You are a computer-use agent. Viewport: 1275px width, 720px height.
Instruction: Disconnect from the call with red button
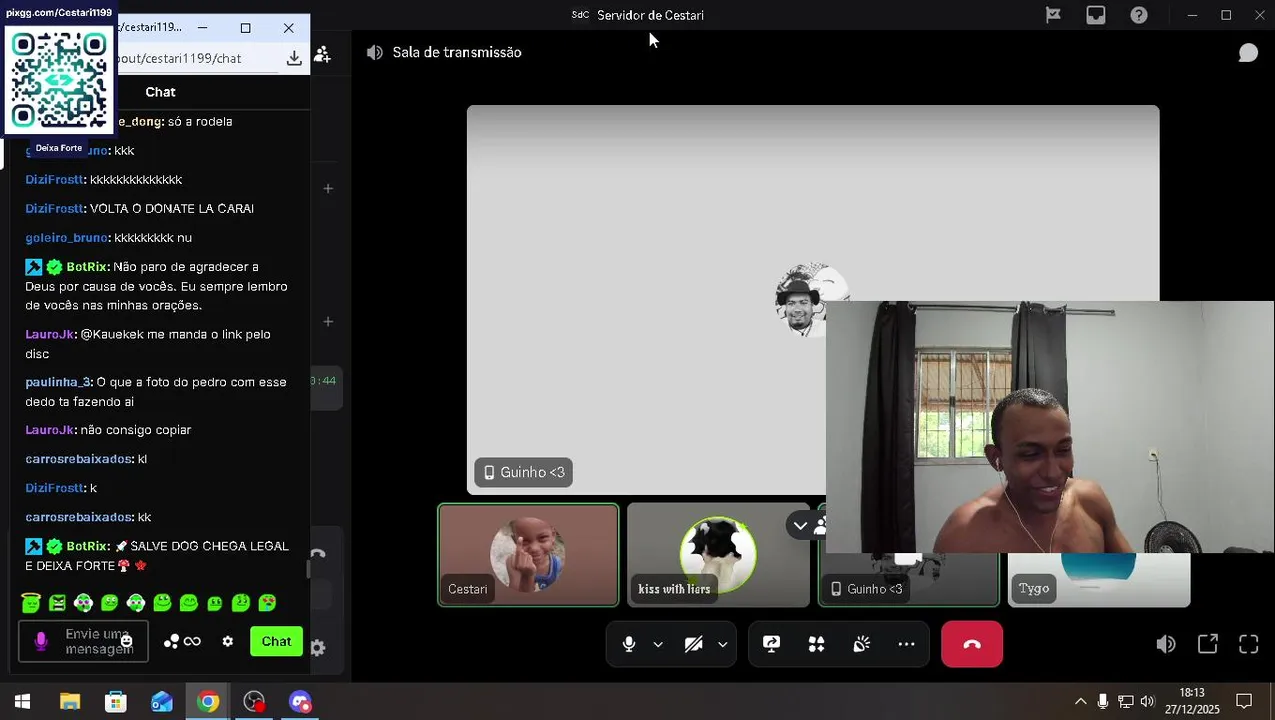tap(972, 644)
